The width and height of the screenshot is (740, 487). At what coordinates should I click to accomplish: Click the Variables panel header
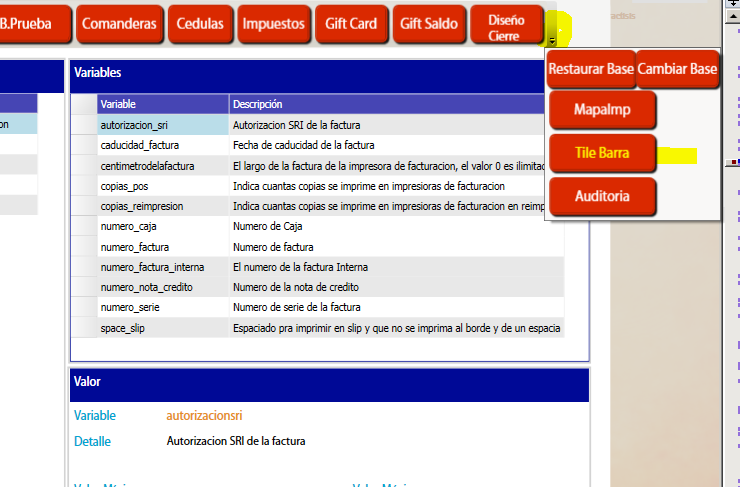[x=308, y=76]
